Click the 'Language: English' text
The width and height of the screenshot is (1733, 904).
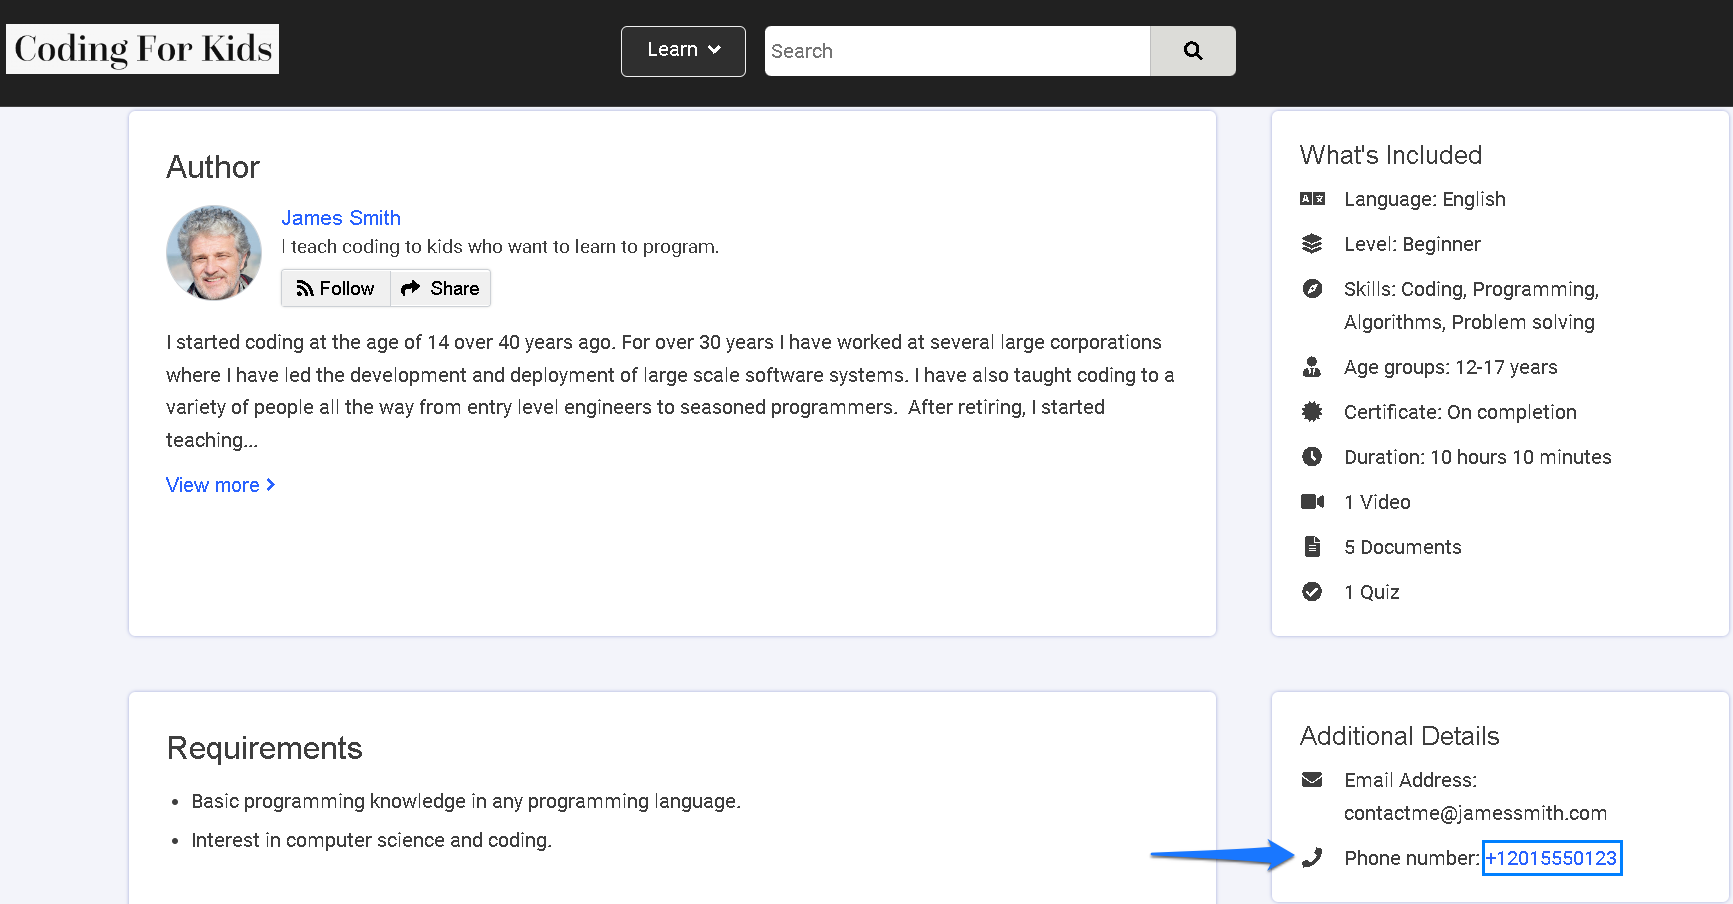pos(1425,199)
